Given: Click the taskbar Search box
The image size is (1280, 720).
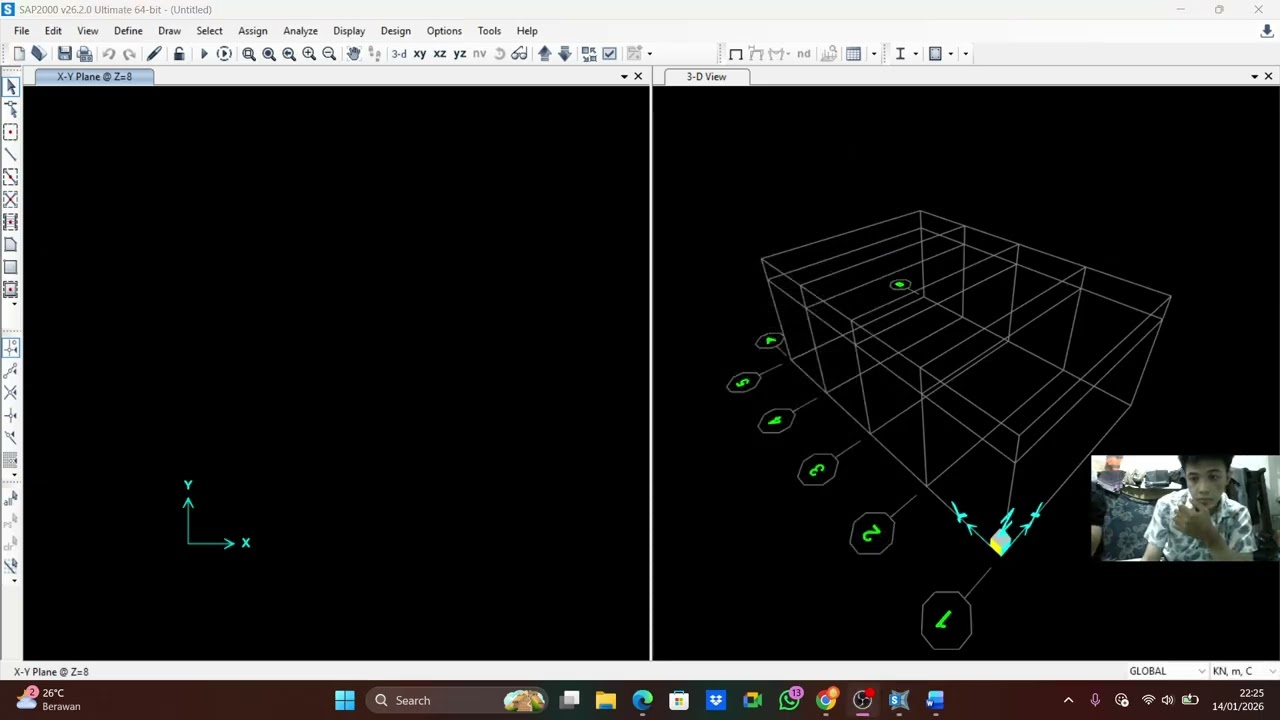Looking at the screenshot, I should click(458, 700).
